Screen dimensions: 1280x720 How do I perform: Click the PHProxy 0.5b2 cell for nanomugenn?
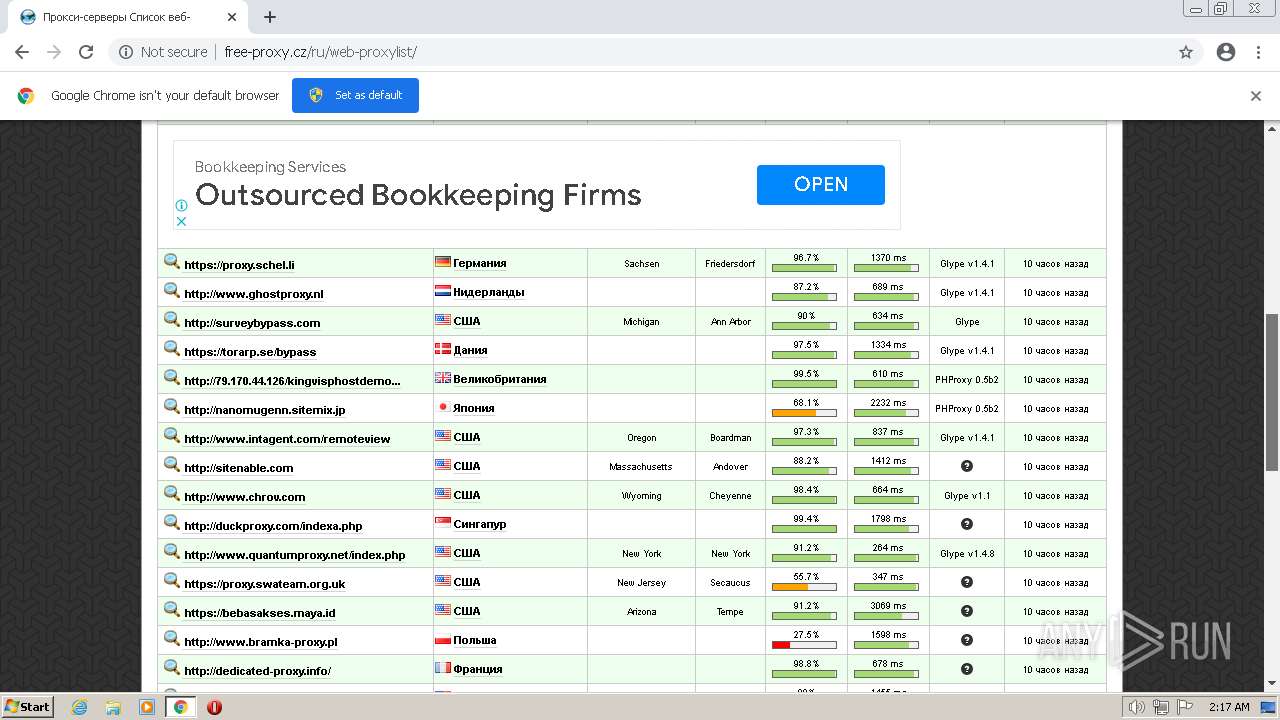967,409
